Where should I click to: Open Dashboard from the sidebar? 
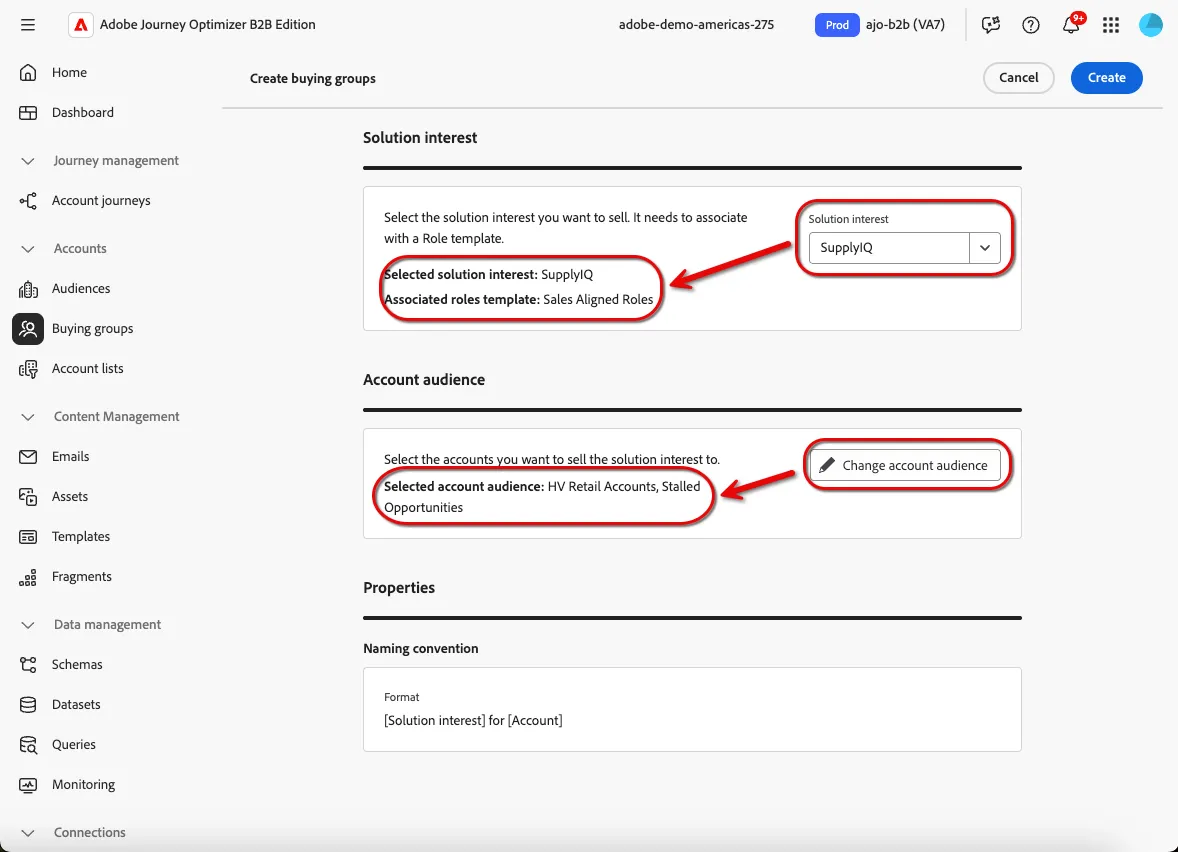pyautogui.click(x=83, y=113)
